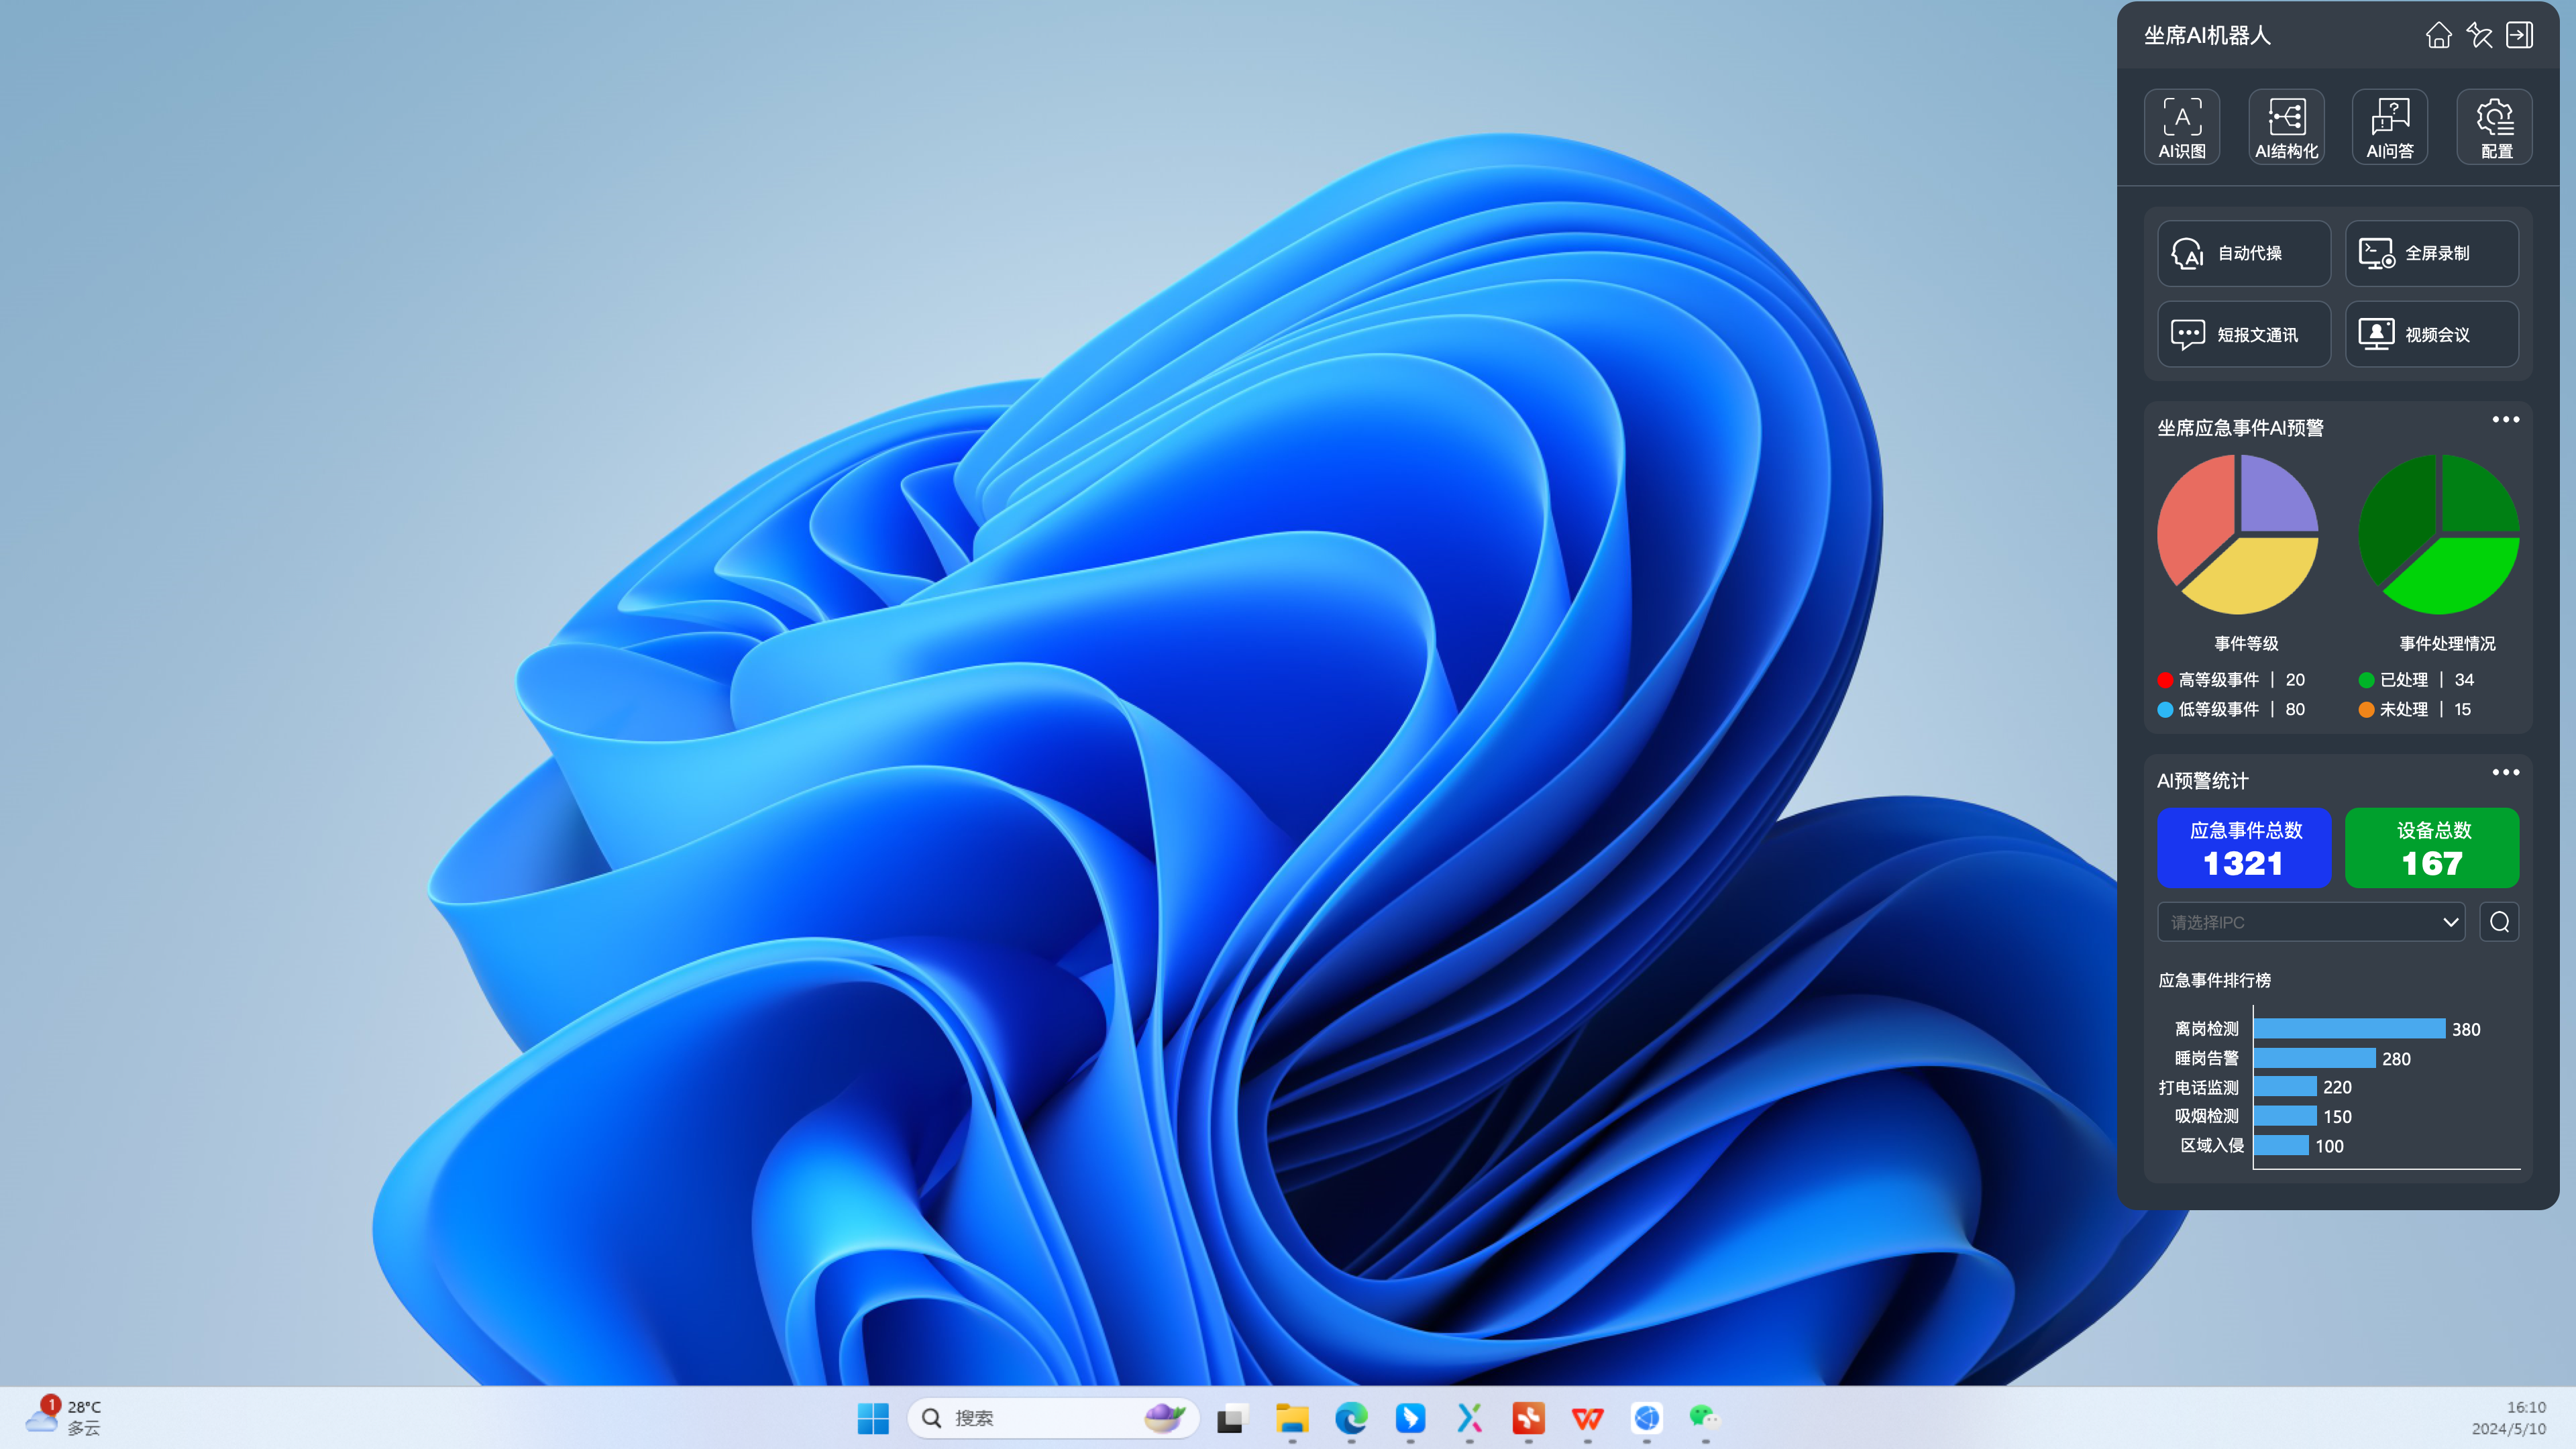Start 自动代操 auto operation

pos(2244,253)
